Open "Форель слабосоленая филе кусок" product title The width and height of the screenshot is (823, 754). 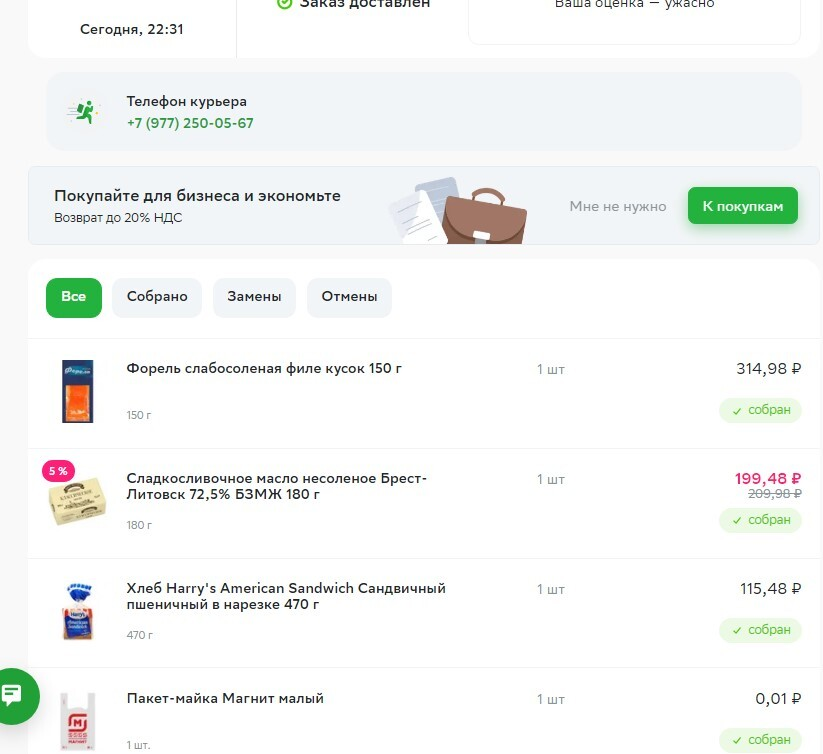(x=264, y=368)
